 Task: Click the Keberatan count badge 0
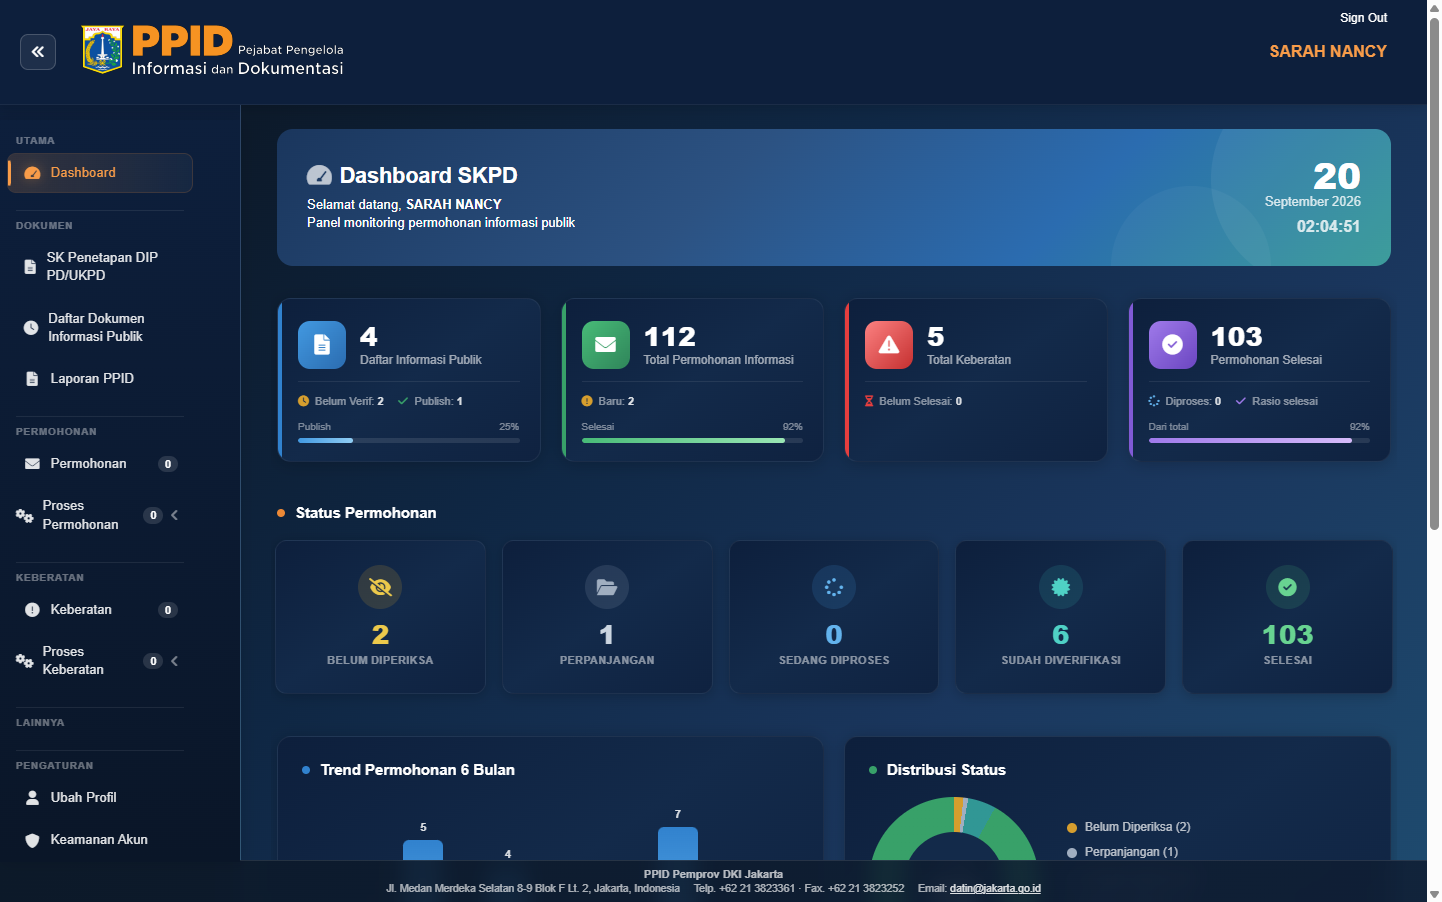pos(168,610)
